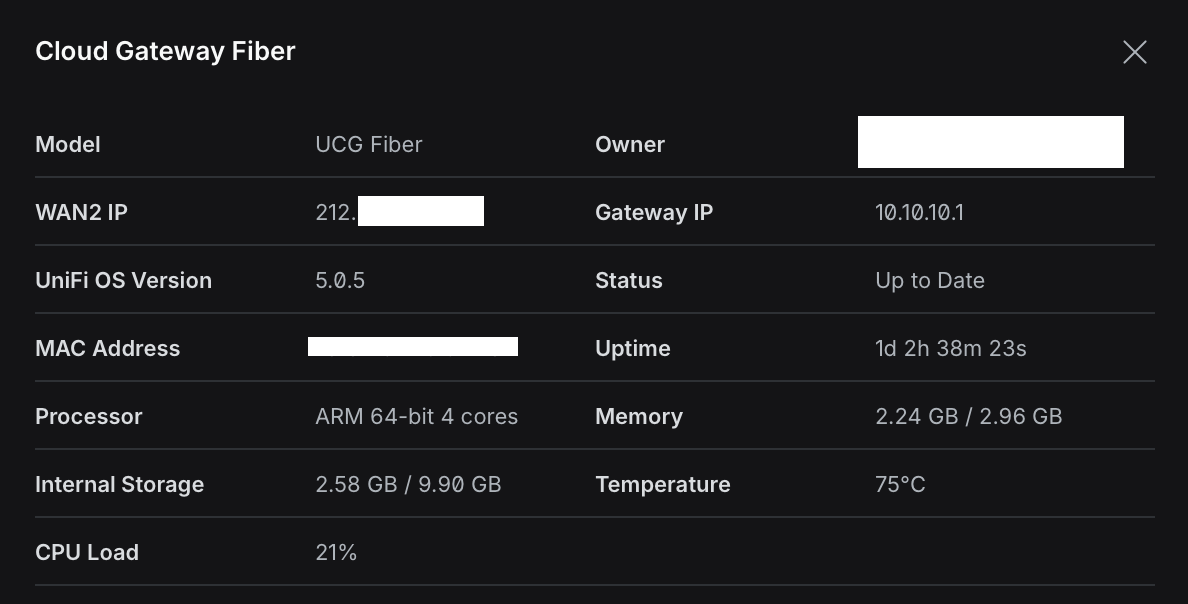Screen dimensions: 1188x604
Task: Click the CPU Load label
Action: [87, 552]
